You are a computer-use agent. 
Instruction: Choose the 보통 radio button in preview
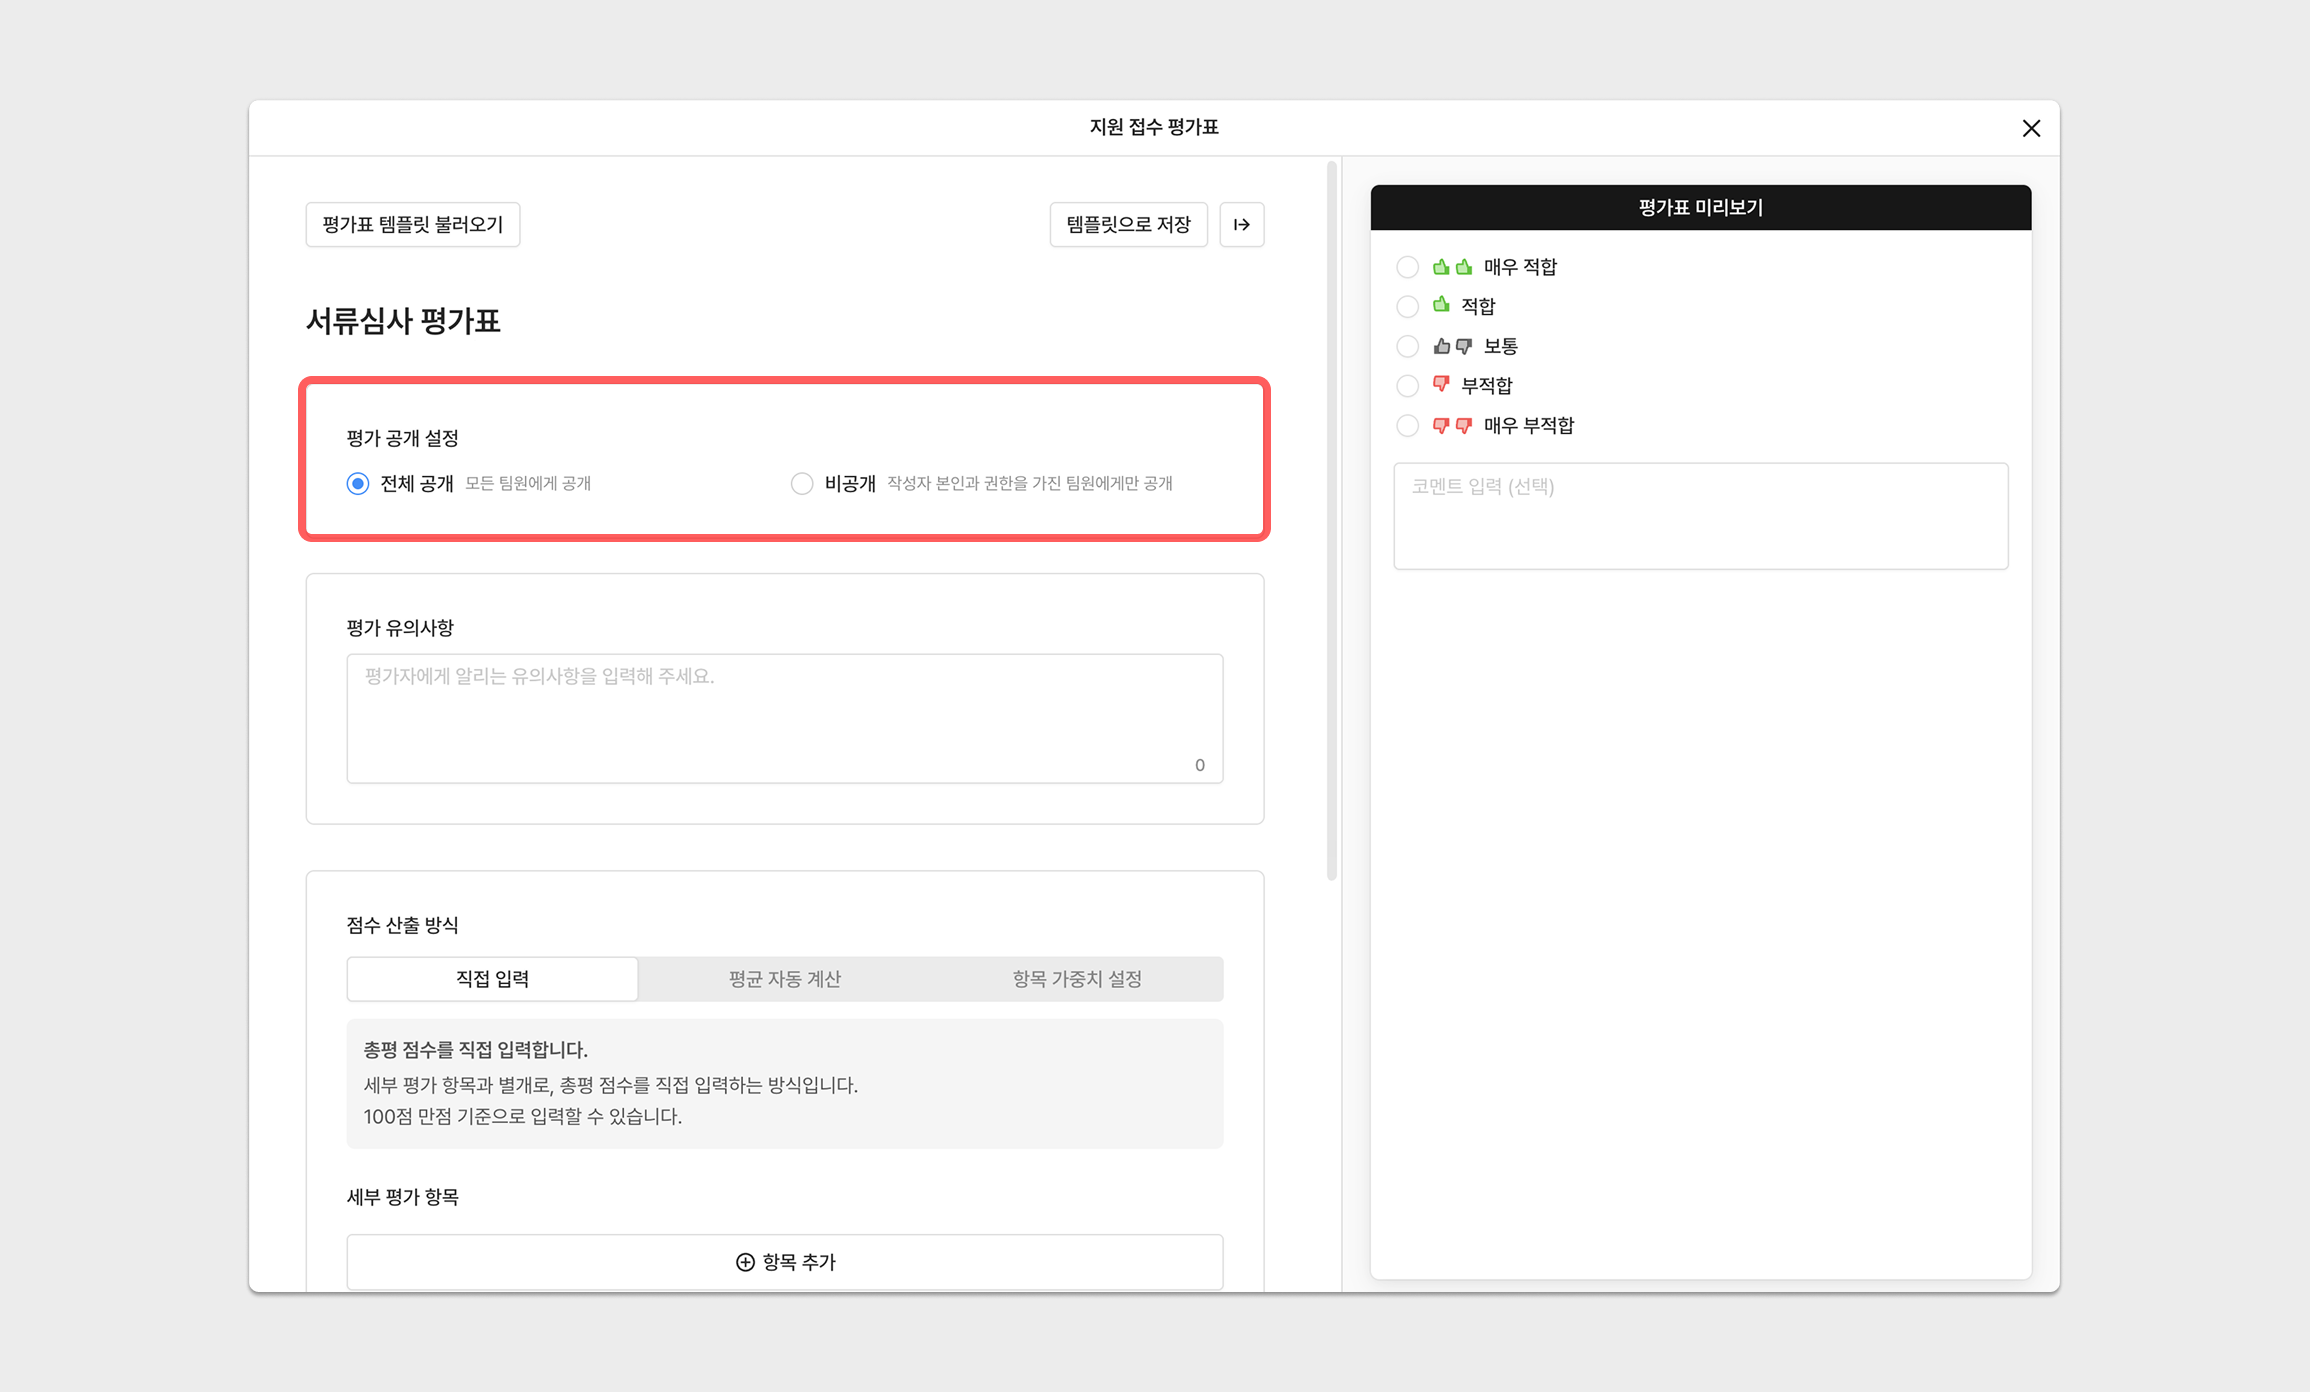coord(1407,346)
